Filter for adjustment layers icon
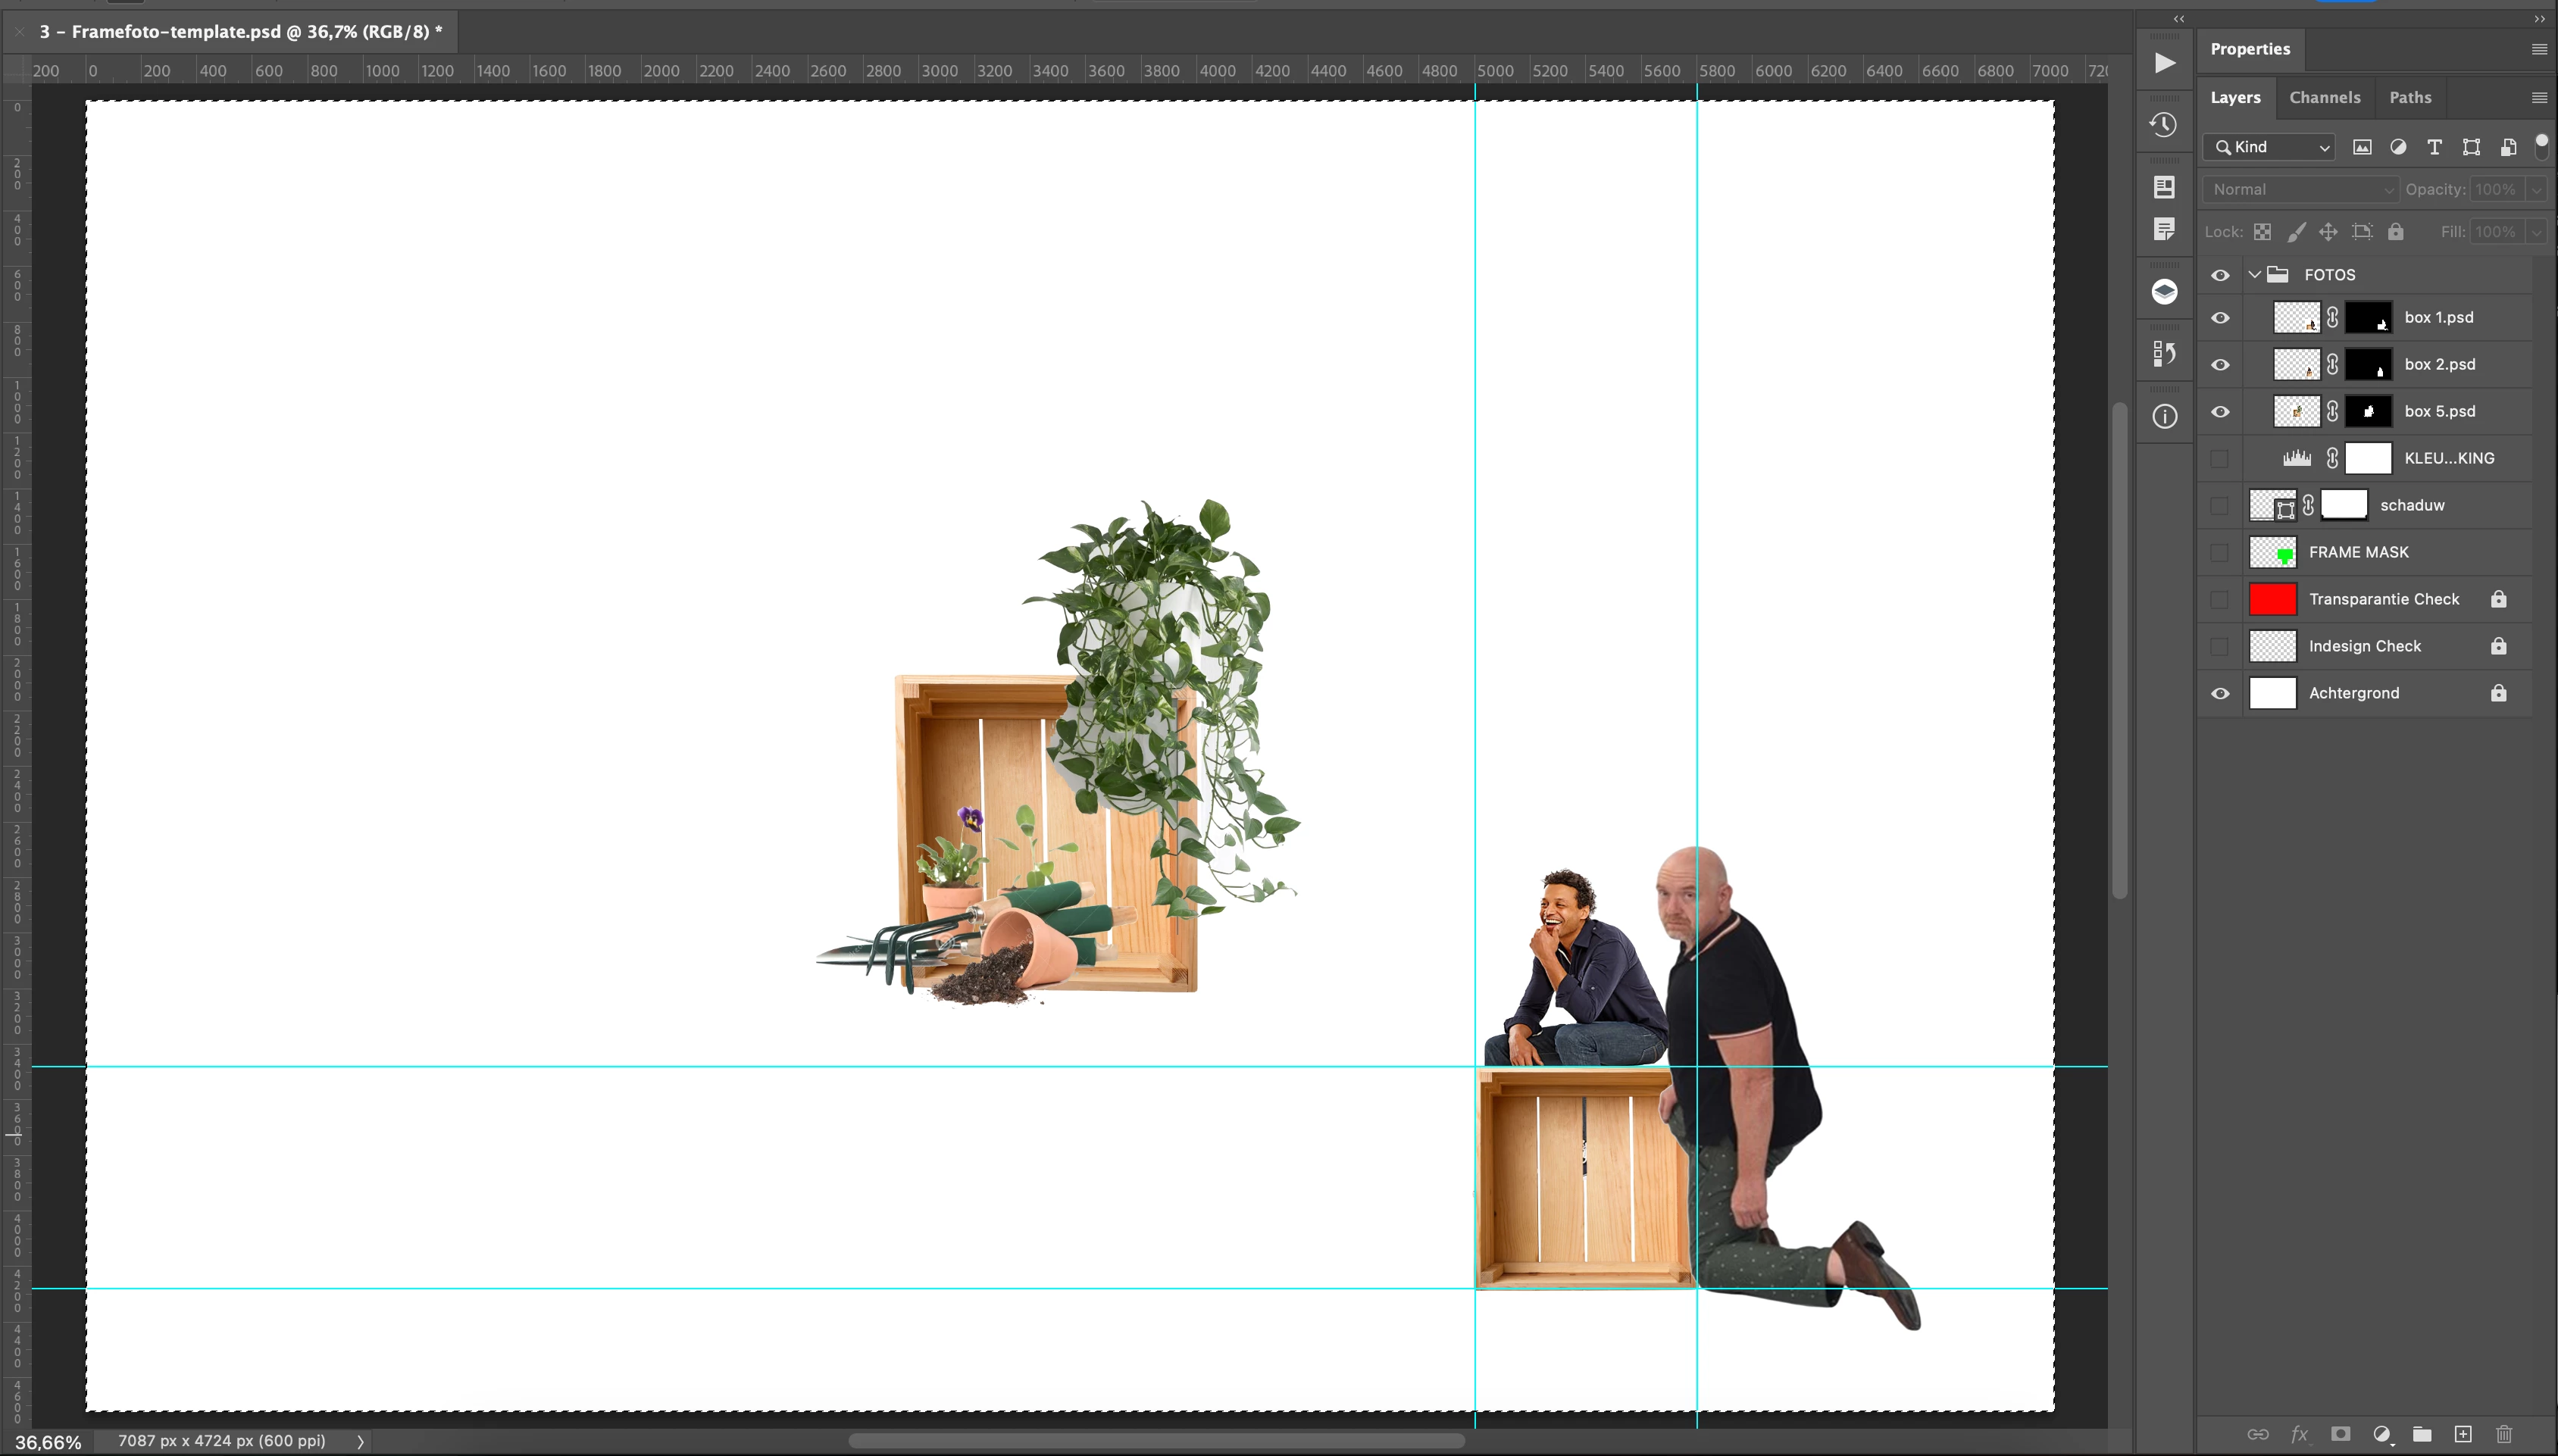This screenshot has height=1456, width=2558. [x=2398, y=147]
